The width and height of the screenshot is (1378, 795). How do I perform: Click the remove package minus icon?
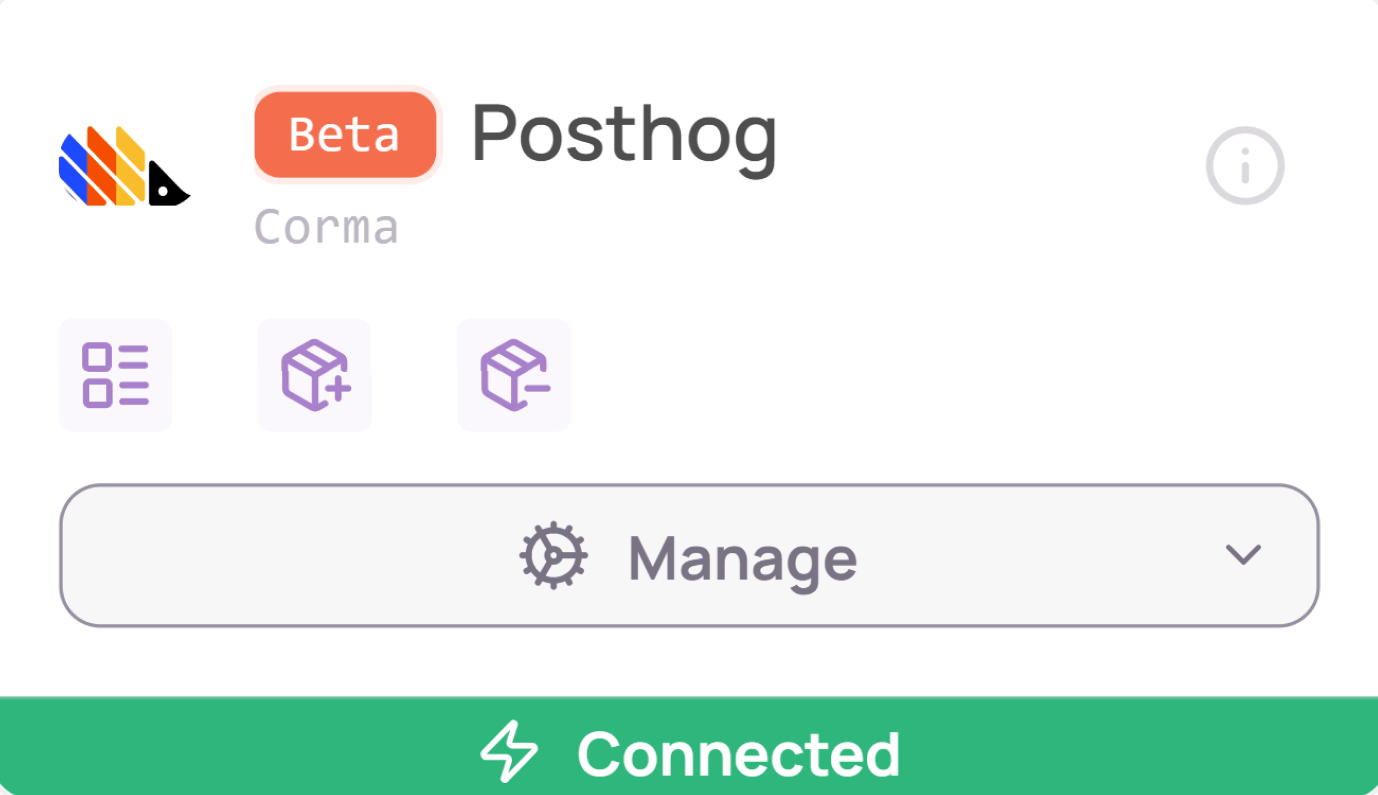tap(514, 375)
